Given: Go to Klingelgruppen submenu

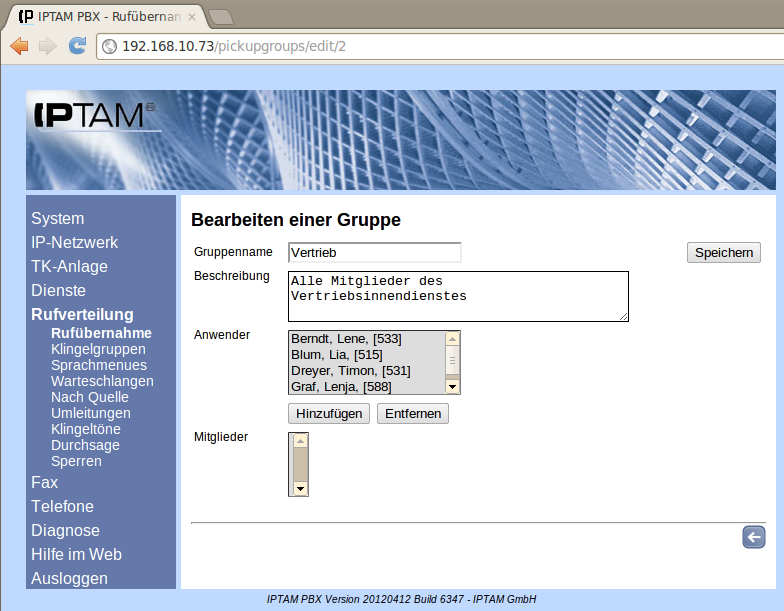Looking at the screenshot, I should click(98, 349).
